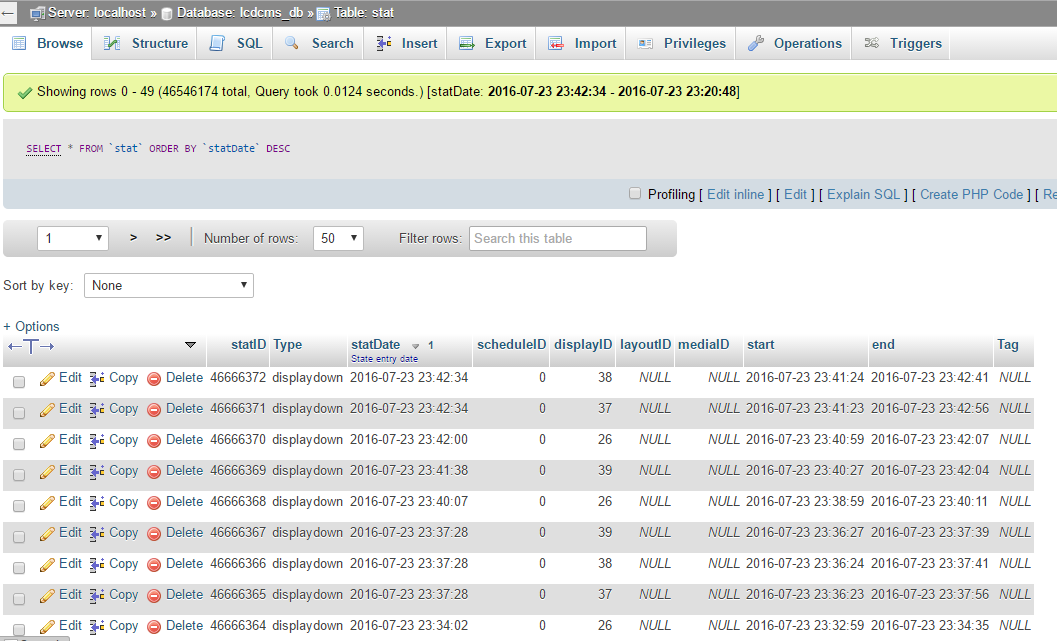1057x641 pixels.
Task: Open the page number dropdown
Action: click(73, 238)
